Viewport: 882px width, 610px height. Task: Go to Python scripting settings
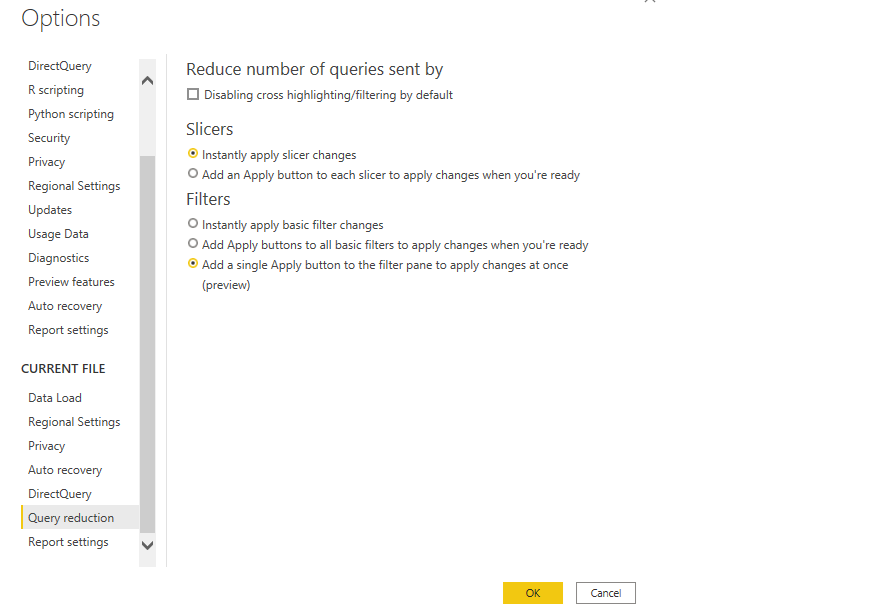[71, 114]
